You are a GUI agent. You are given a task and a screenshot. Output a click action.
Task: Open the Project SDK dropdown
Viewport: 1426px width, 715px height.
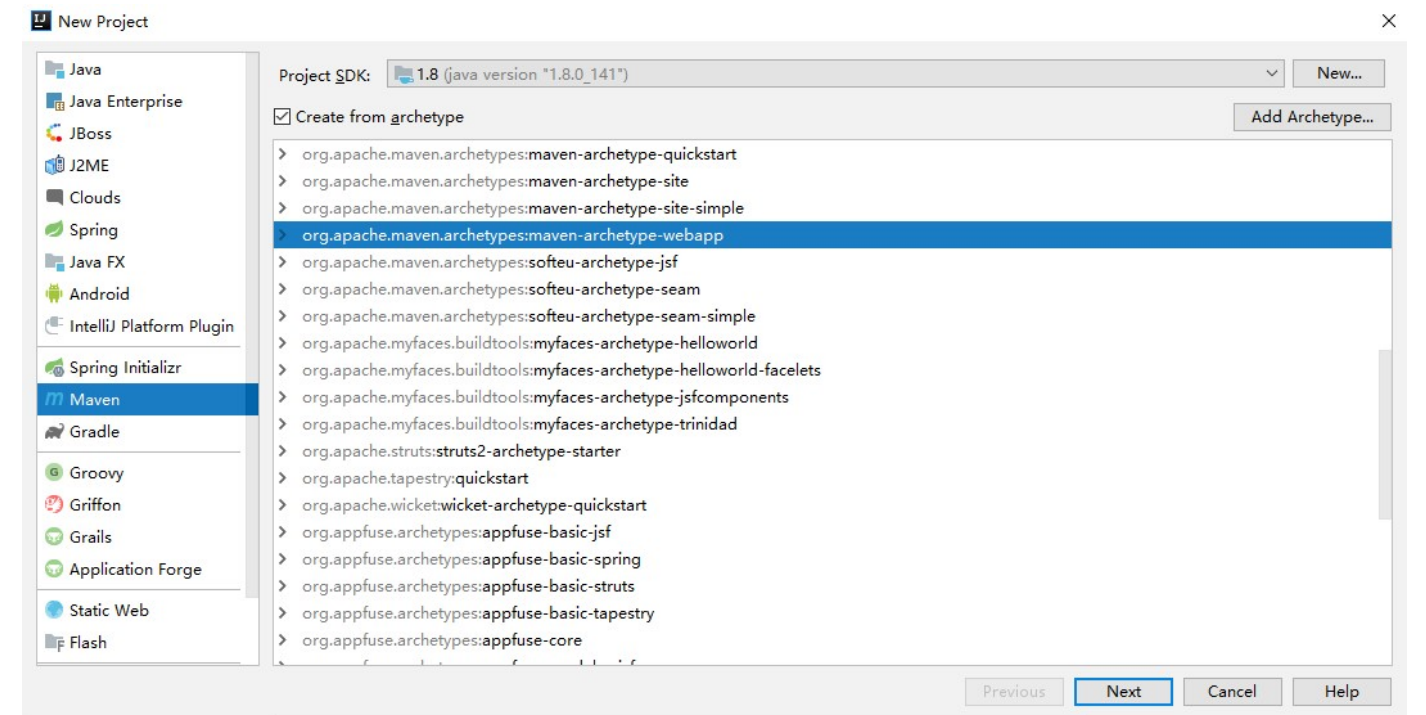coord(835,74)
